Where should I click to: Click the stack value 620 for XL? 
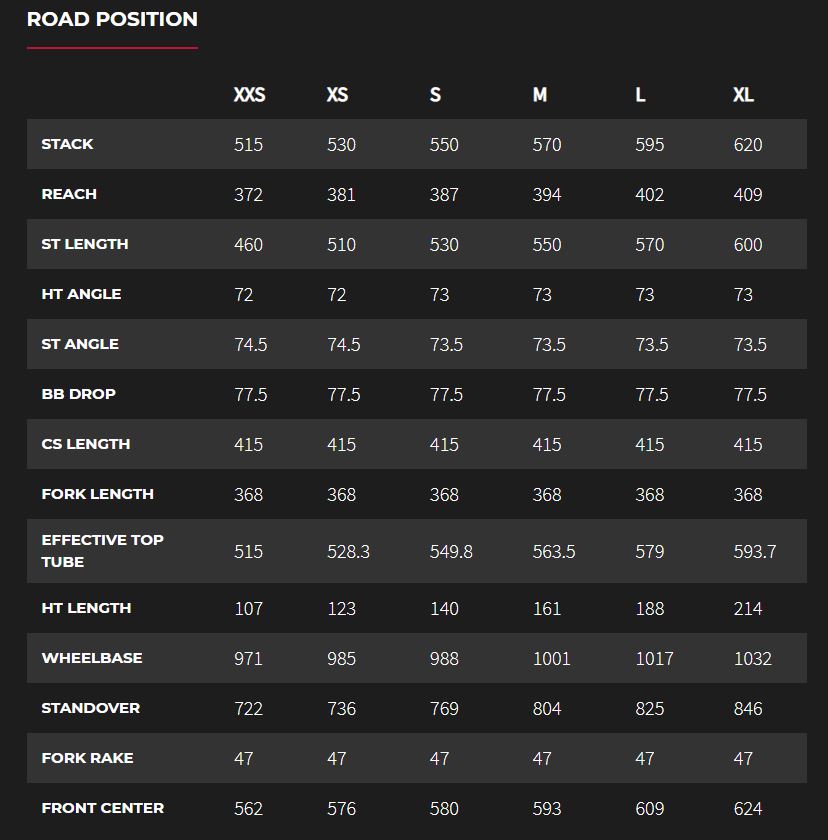point(747,145)
